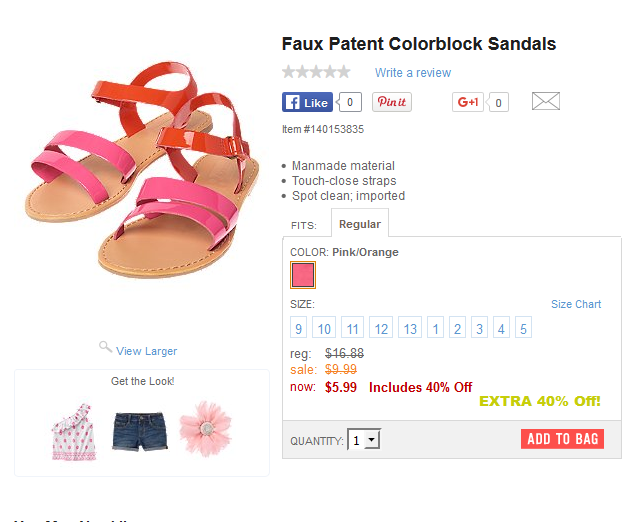The height and width of the screenshot is (522, 626).
Task: Select the Pink/Orange color swatch
Action: coord(303,275)
